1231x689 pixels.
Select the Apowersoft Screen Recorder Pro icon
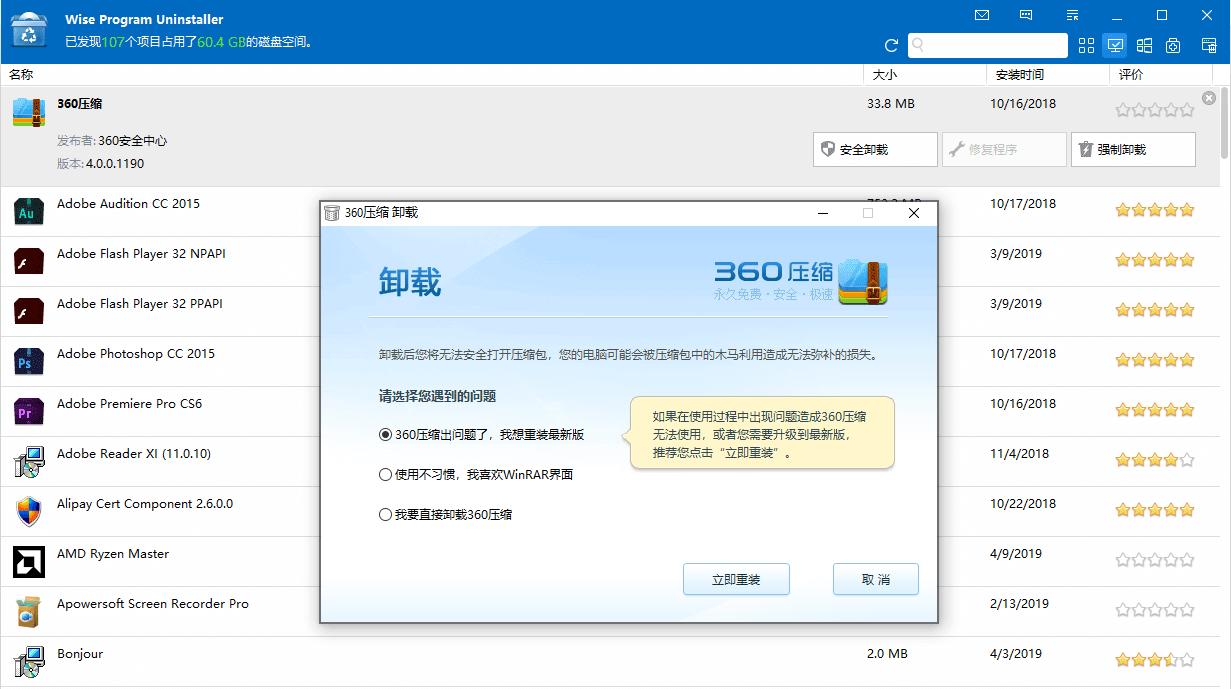[x=29, y=612]
